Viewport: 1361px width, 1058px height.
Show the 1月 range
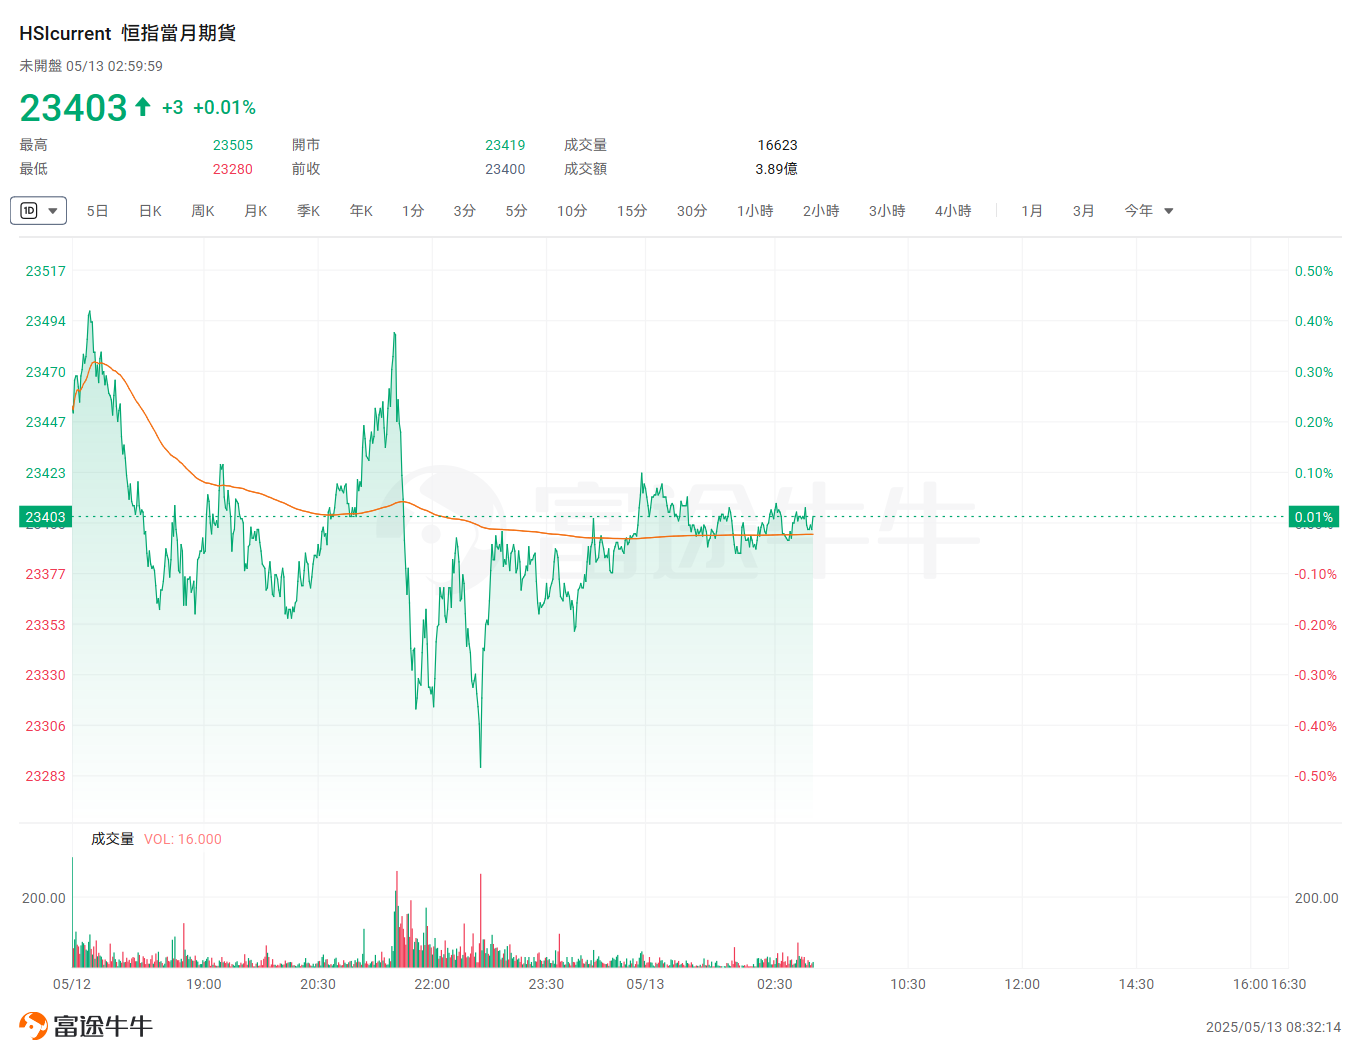[x=1032, y=211]
